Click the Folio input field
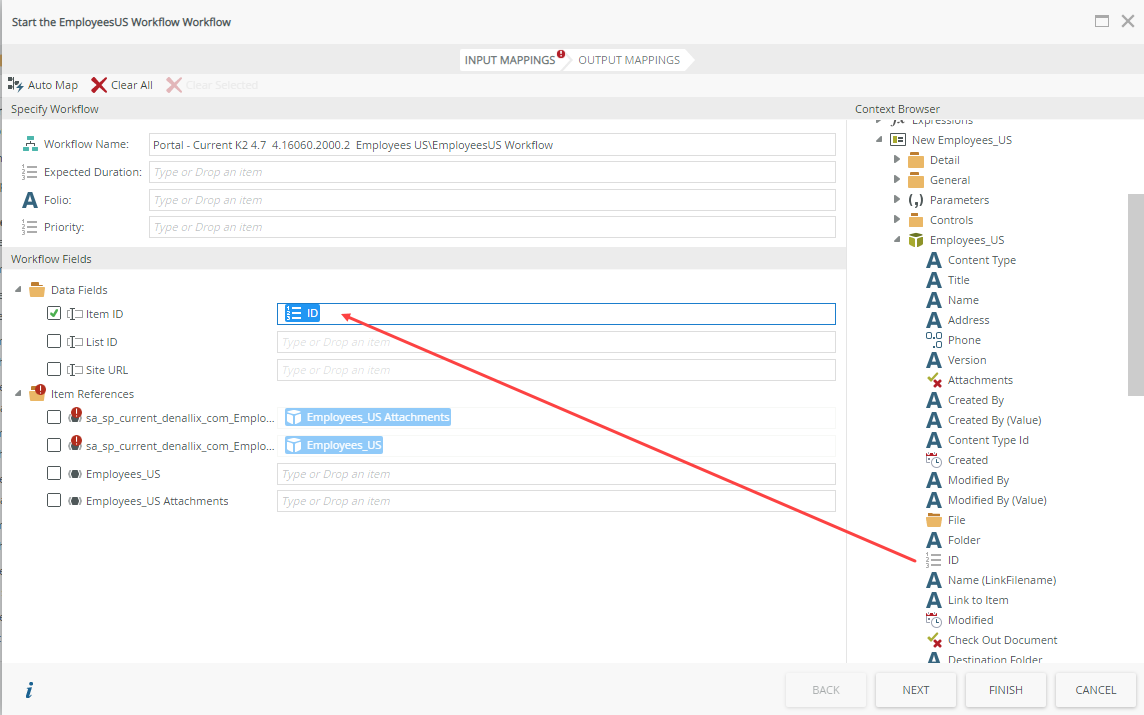Viewport: 1144px width, 715px height. [x=492, y=200]
